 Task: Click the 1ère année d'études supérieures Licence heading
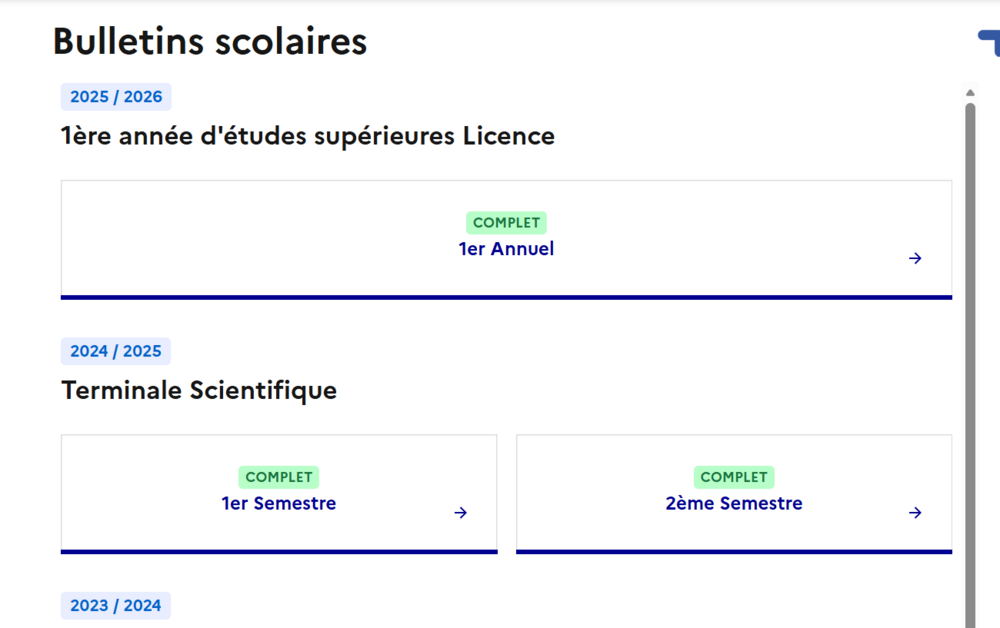tap(308, 136)
